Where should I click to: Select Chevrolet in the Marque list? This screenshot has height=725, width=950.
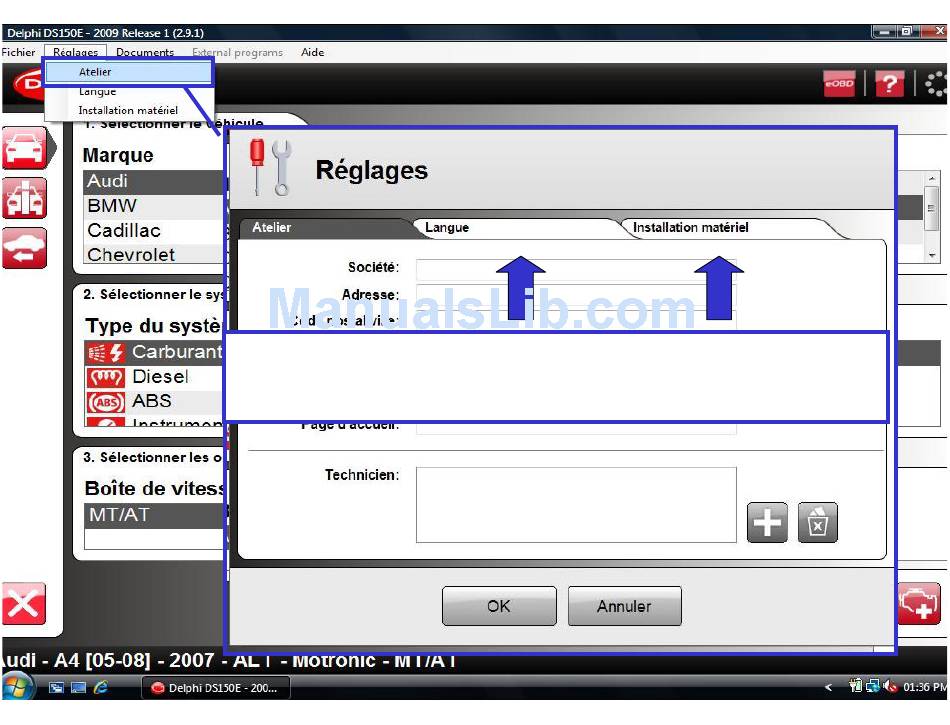155,254
